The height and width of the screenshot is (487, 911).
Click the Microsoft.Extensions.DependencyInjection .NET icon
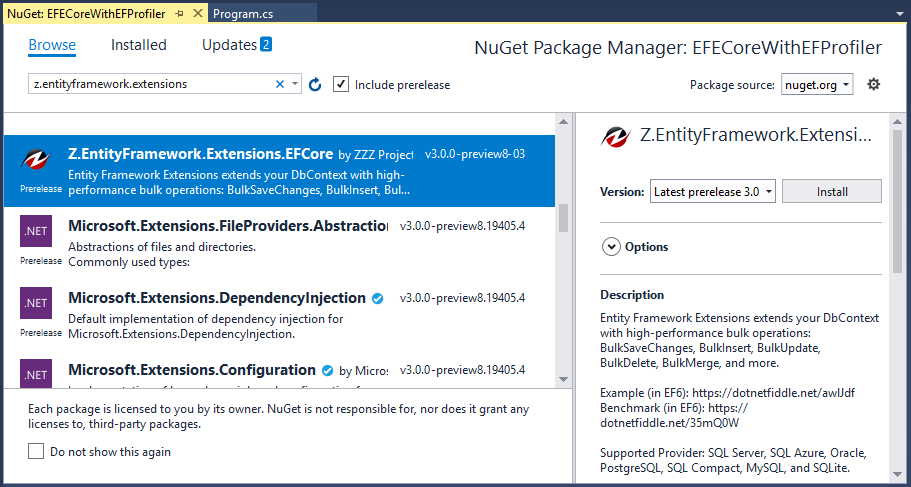click(x=35, y=303)
